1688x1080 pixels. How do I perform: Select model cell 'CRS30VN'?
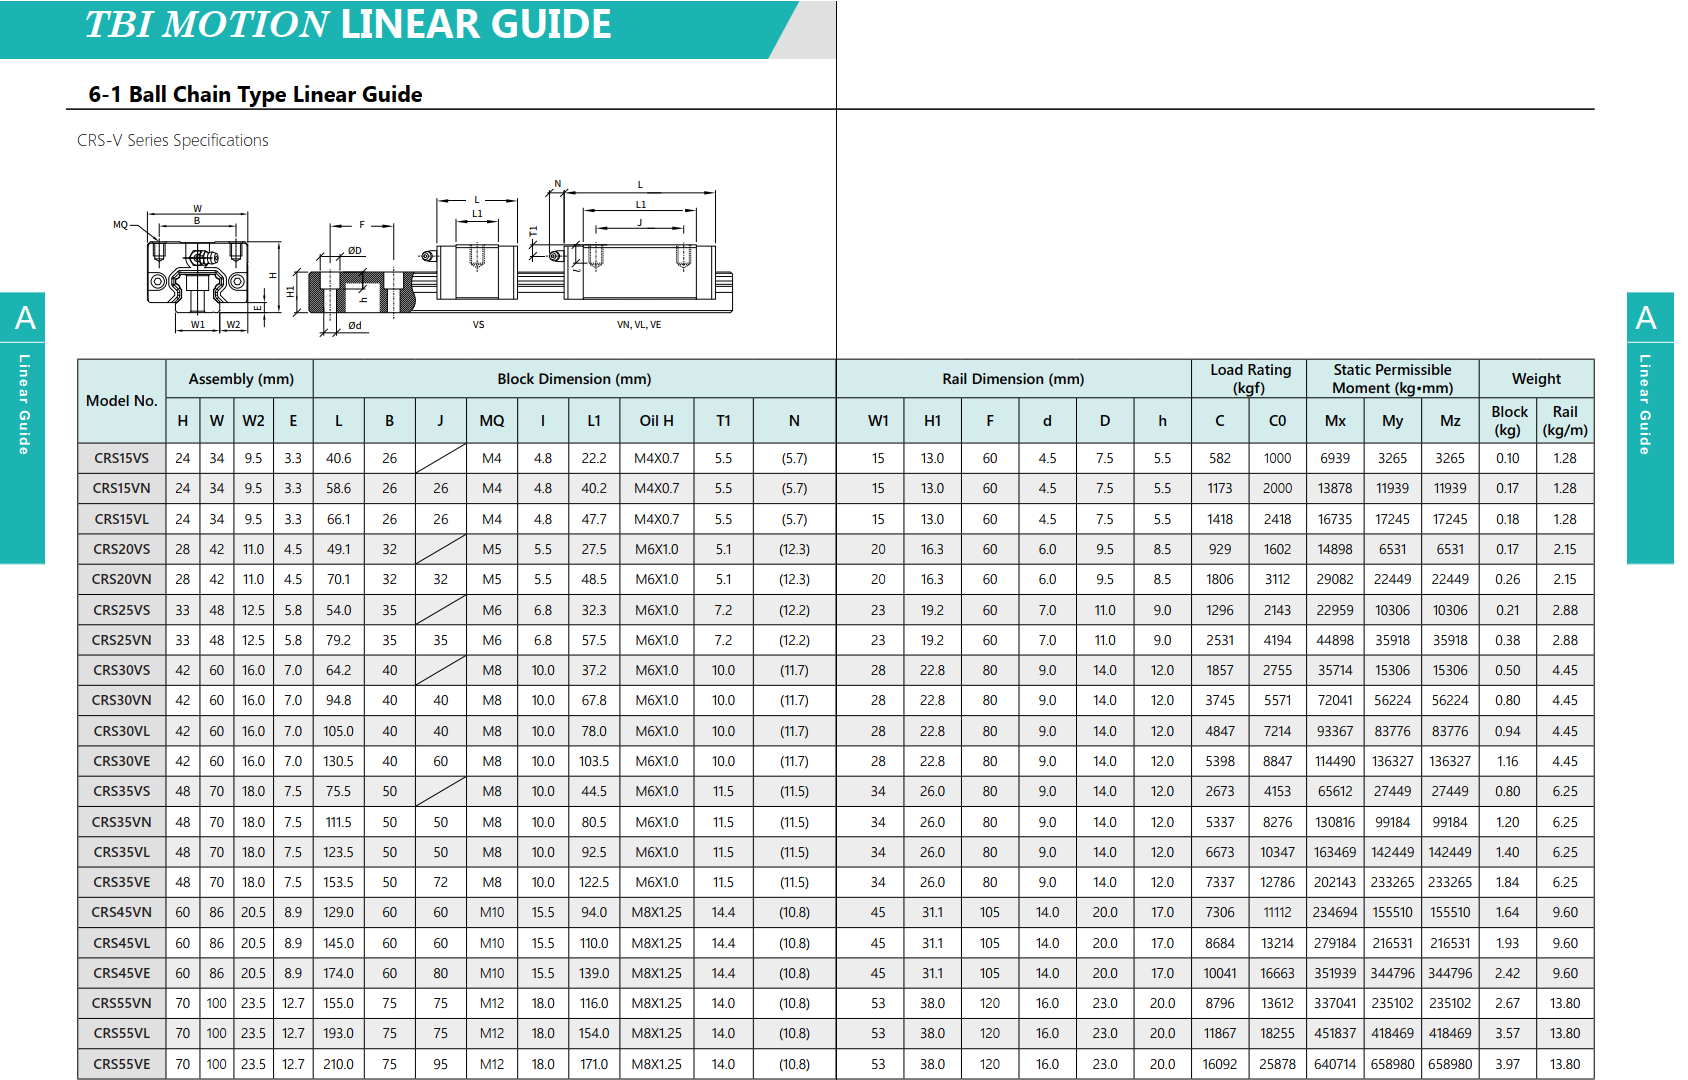tap(122, 700)
